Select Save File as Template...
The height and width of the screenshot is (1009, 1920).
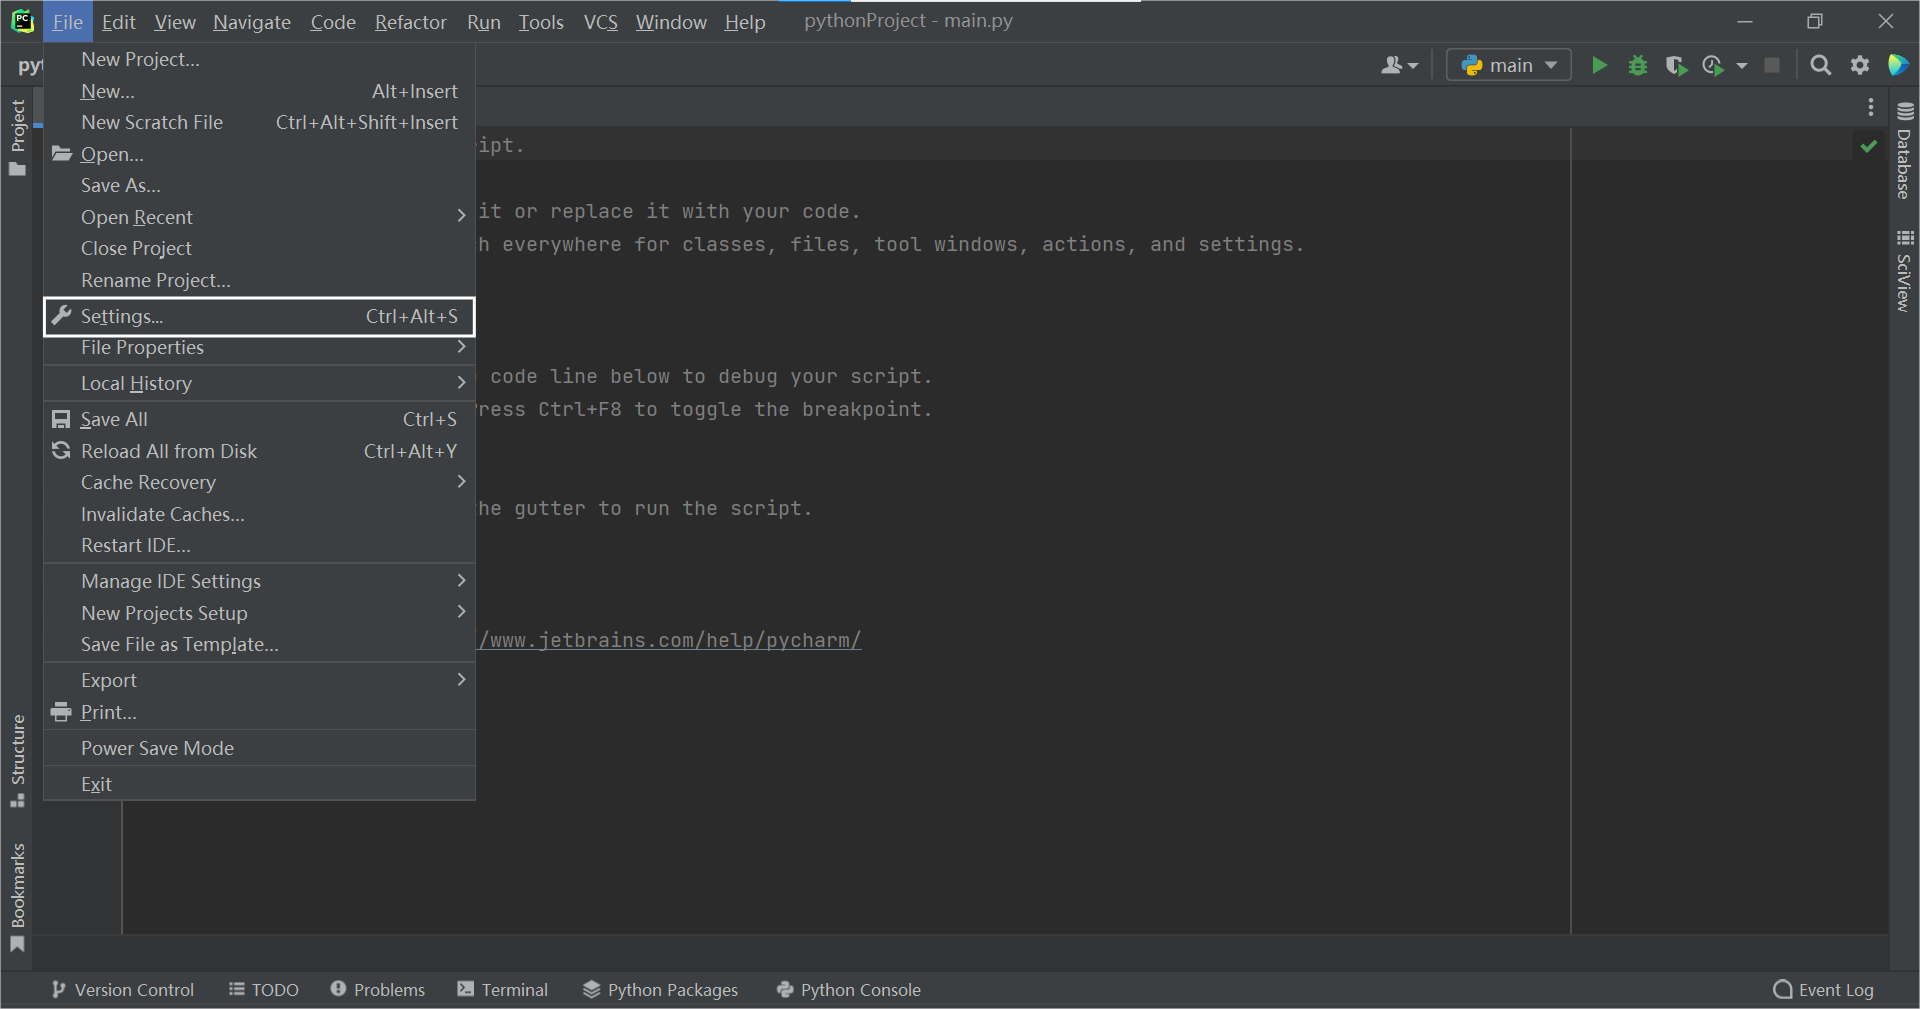pos(259,644)
